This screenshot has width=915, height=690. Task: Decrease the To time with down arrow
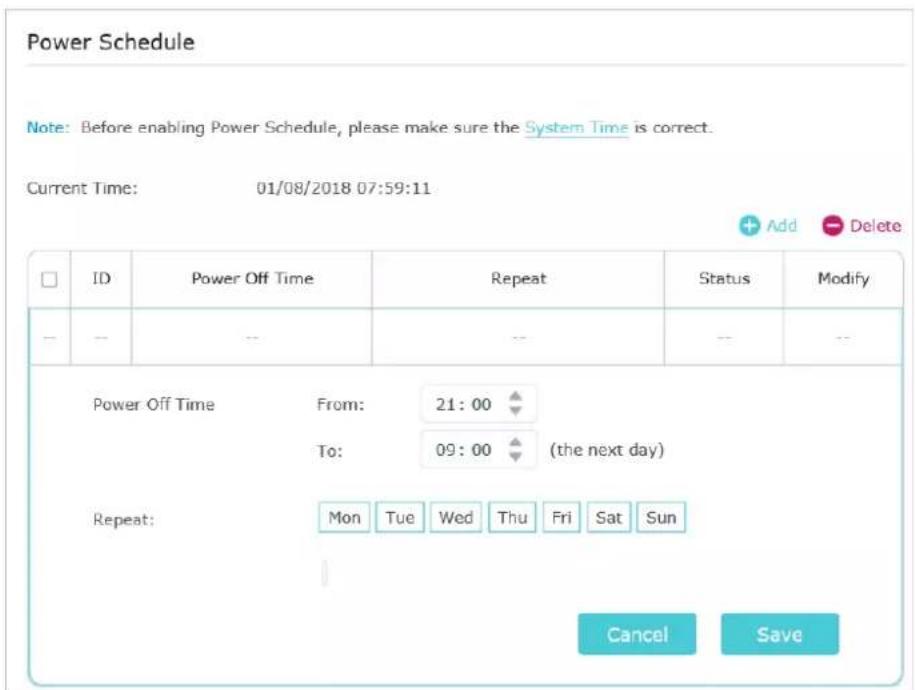point(515,456)
